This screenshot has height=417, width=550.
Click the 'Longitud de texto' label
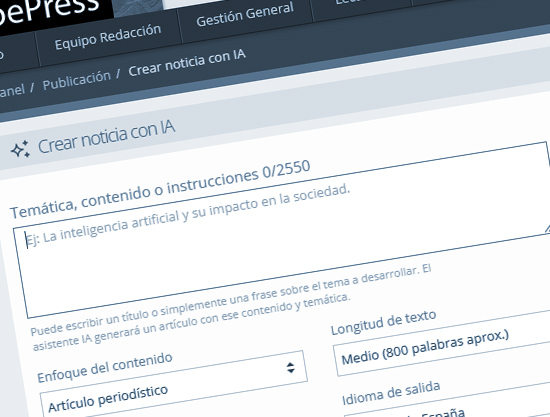pos(384,322)
